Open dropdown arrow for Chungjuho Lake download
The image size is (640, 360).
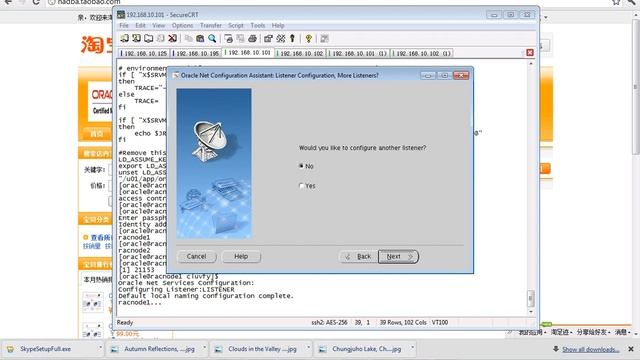[x=412, y=348]
